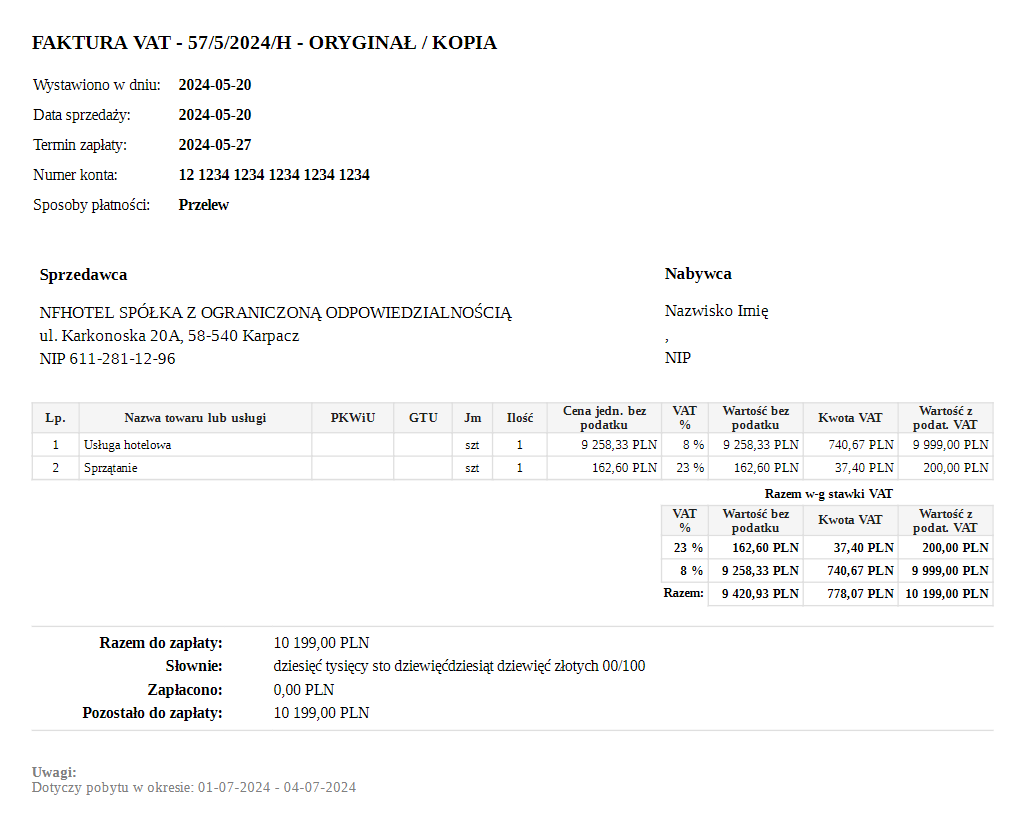
Task: Select the amount in words after 'Słownie'
Action: (x=459, y=666)
